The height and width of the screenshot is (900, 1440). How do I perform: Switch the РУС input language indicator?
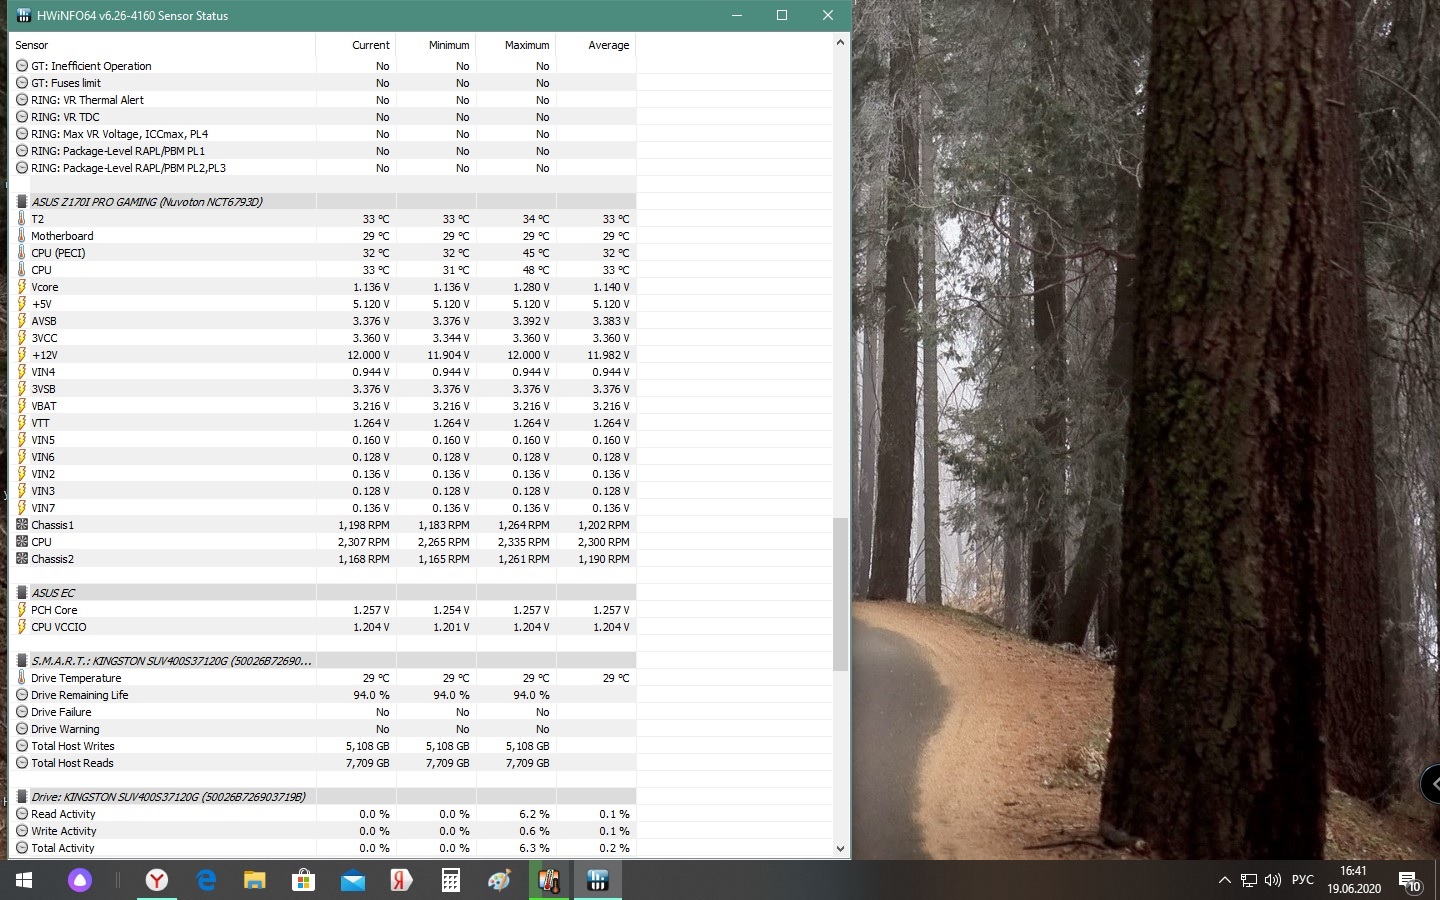[1303, 880]
